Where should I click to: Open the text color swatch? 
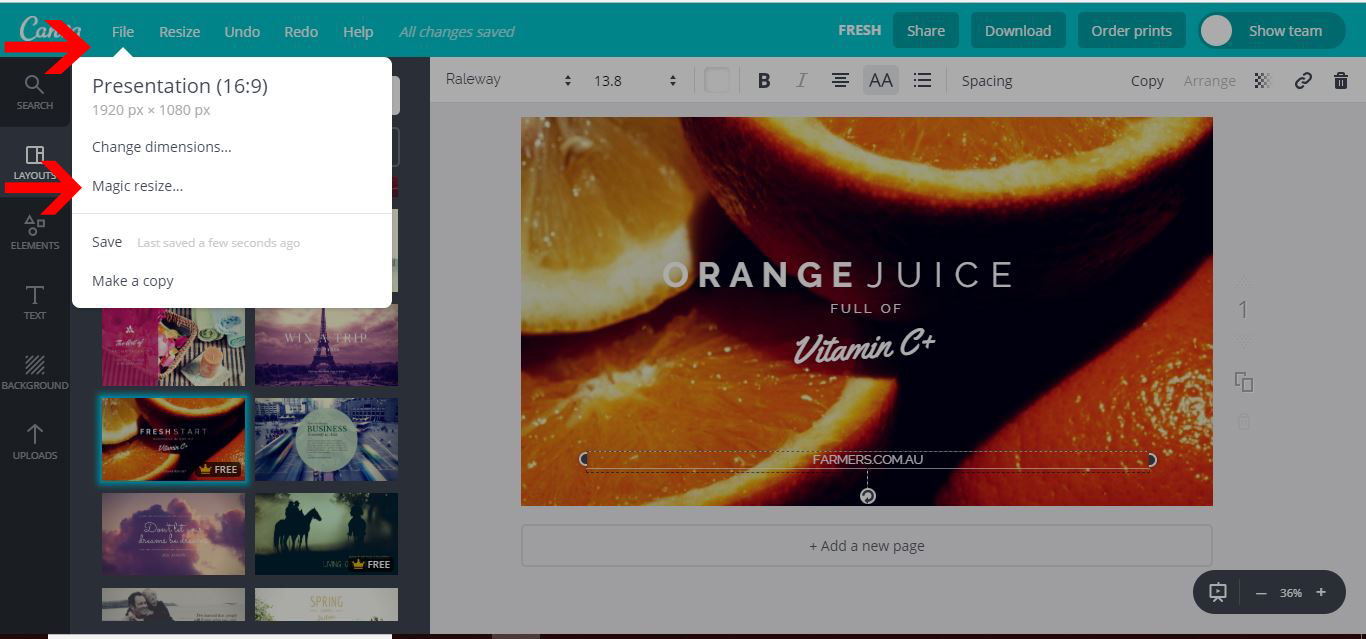[717, 80]
